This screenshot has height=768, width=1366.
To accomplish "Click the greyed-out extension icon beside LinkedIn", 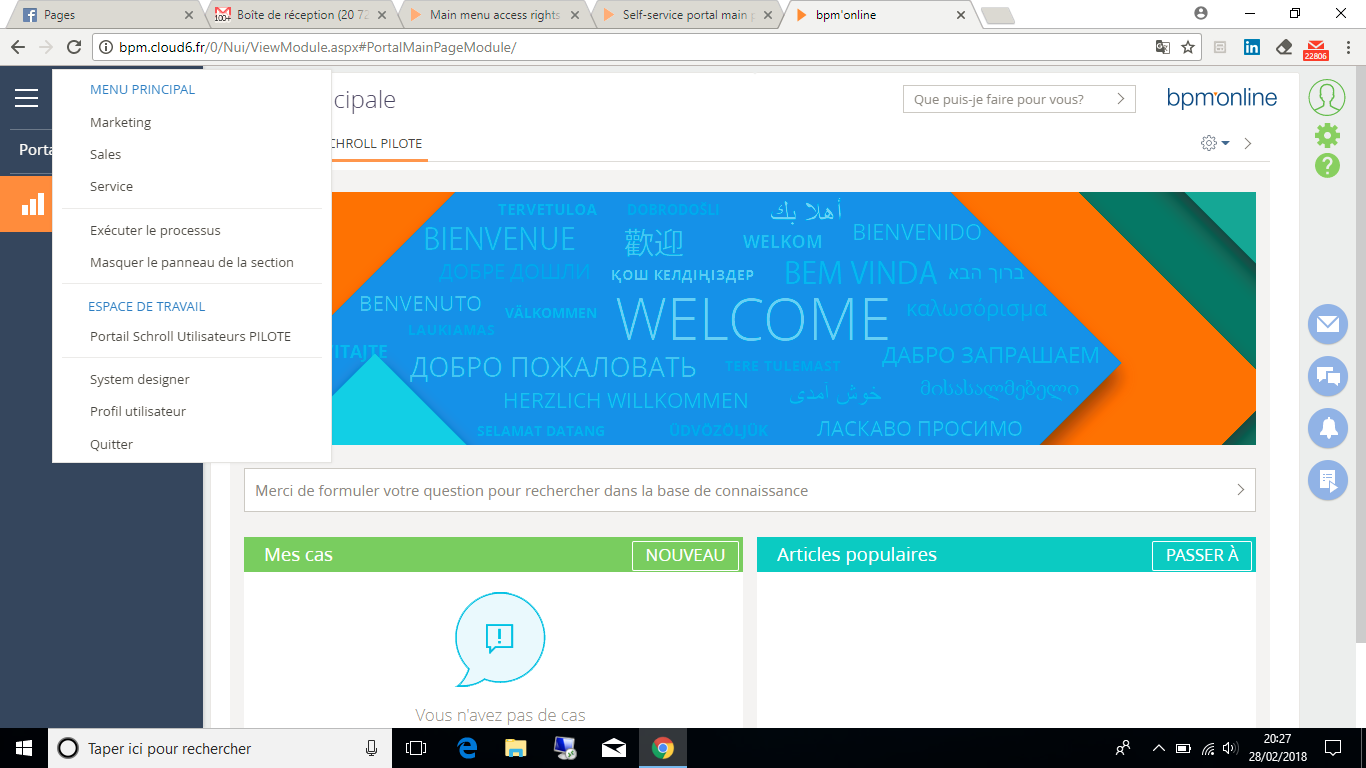I will tap(1221, 47).
